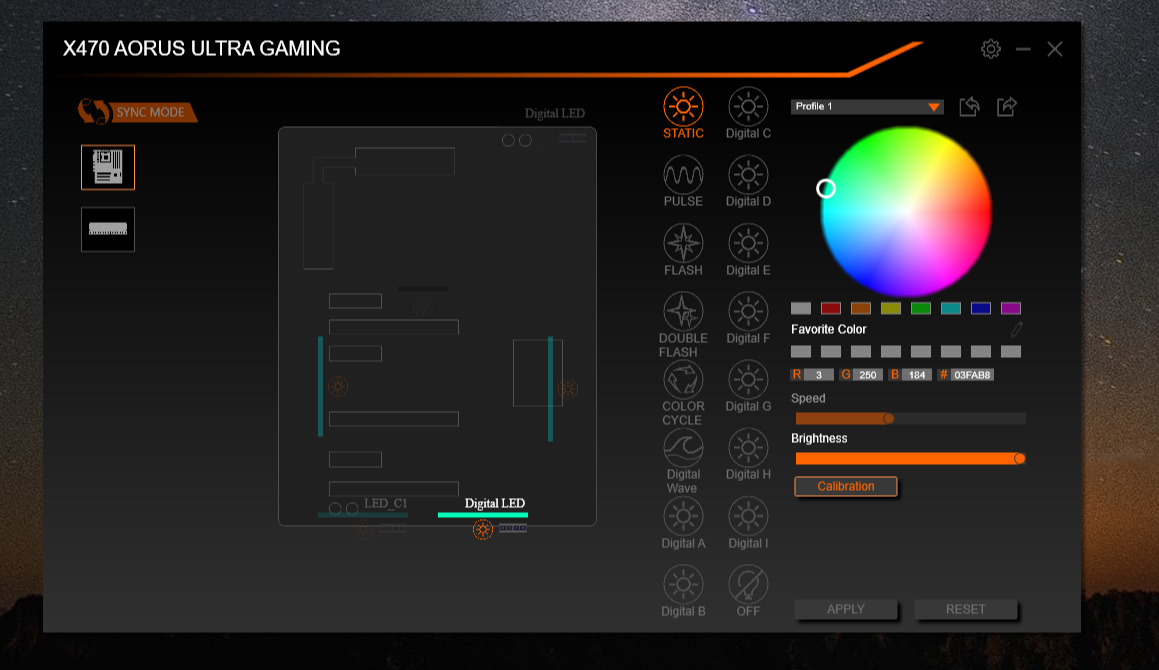Choose the green preset color swatch
The height and width of the screenshot is (670, 1159).
[921, 308]
